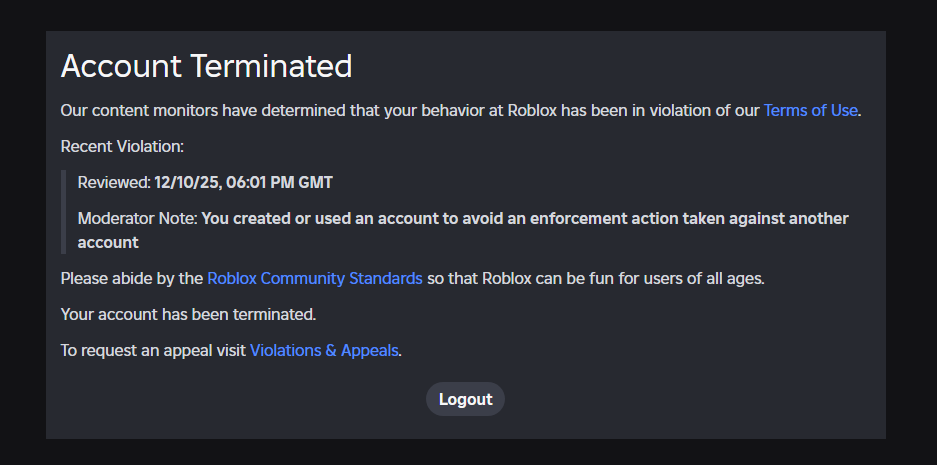The image size is (937, 465).
Task: Click the words 'Please abide by the'
Action: point(132,278)
